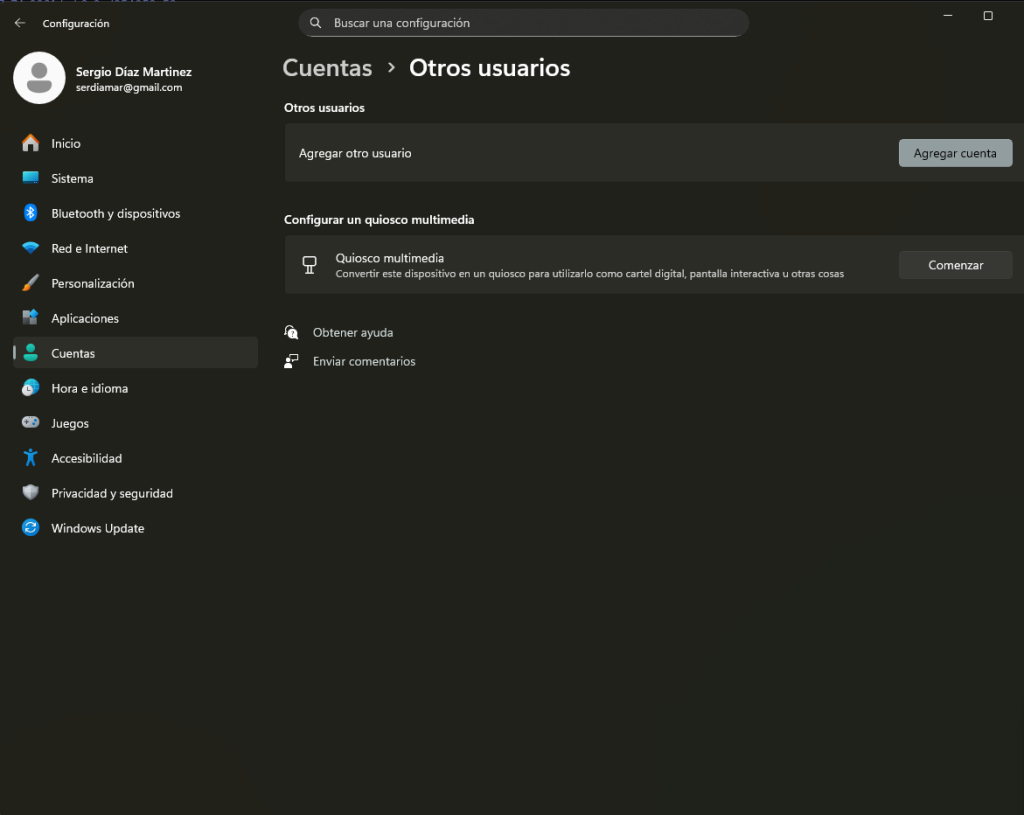The height and width of the screenshot is (815, 1024).
Task: Navigate to Cuentas in the breadcrumb
Action: (x=327, y=68)
